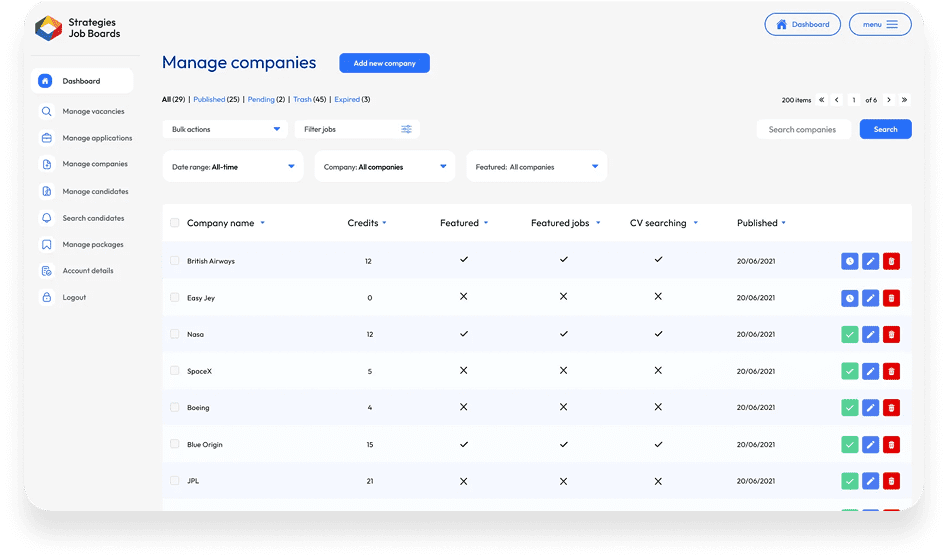Viewport: 948px width, 559px height.
Task: Switch to the Pending filter tab
Action: (x=261, y=100)
